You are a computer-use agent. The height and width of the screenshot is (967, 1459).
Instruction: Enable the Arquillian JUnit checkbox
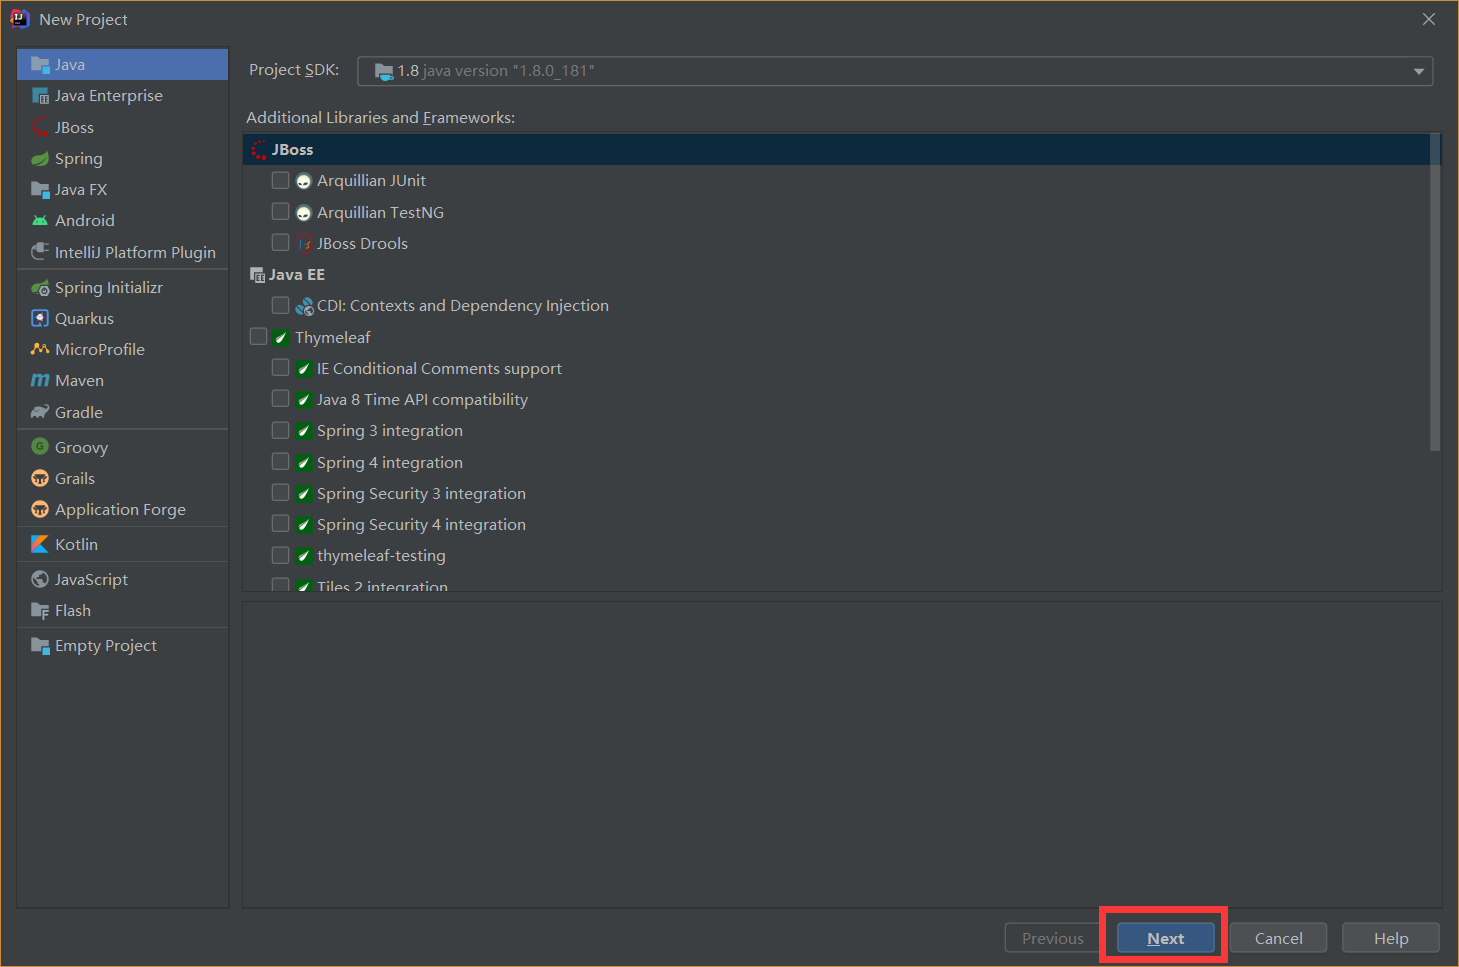(x=280, y=180)
